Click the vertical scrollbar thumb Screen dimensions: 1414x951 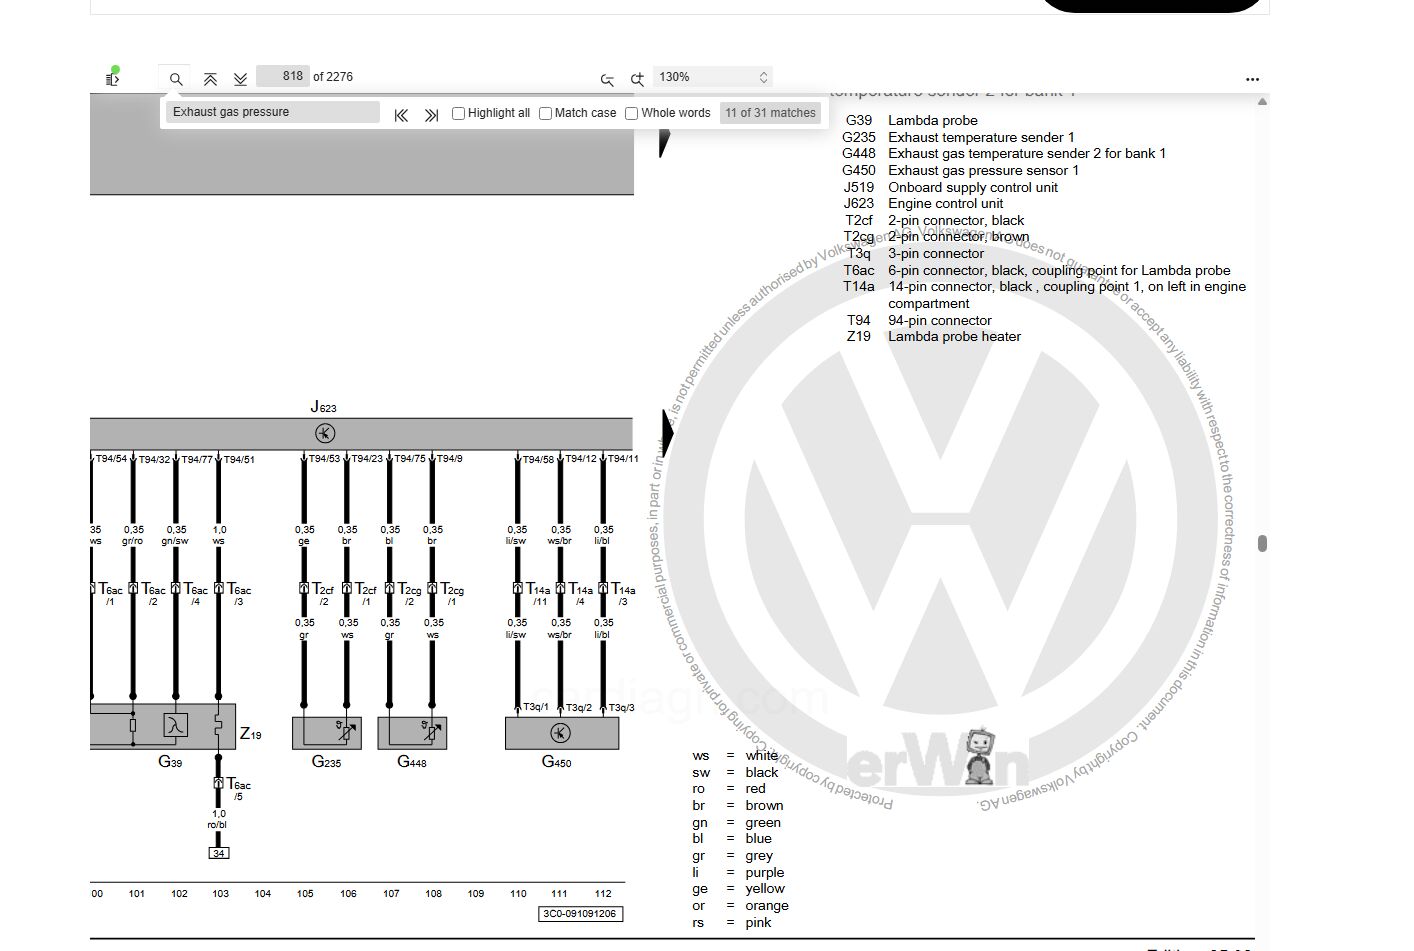(x=1263, y=543)
